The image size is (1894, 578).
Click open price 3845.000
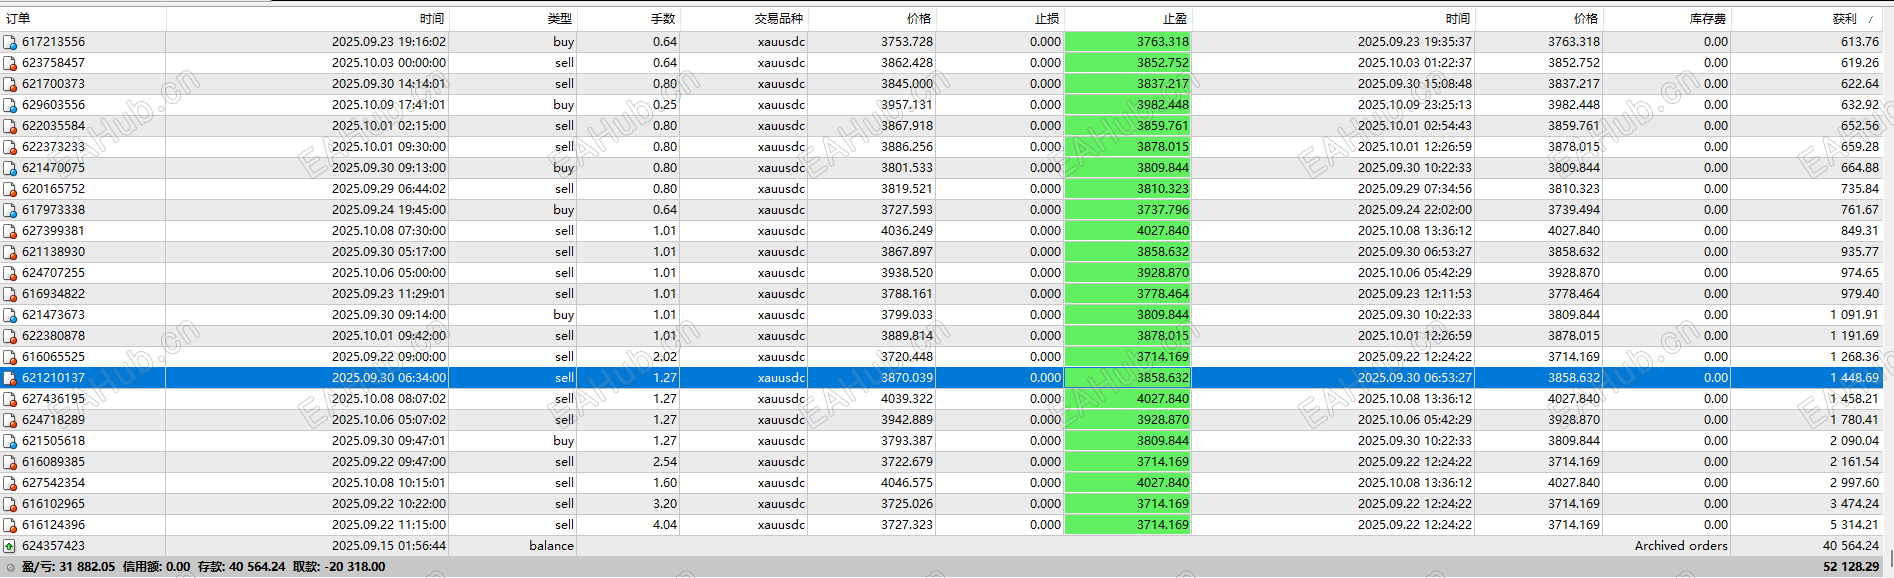[907, 84]
